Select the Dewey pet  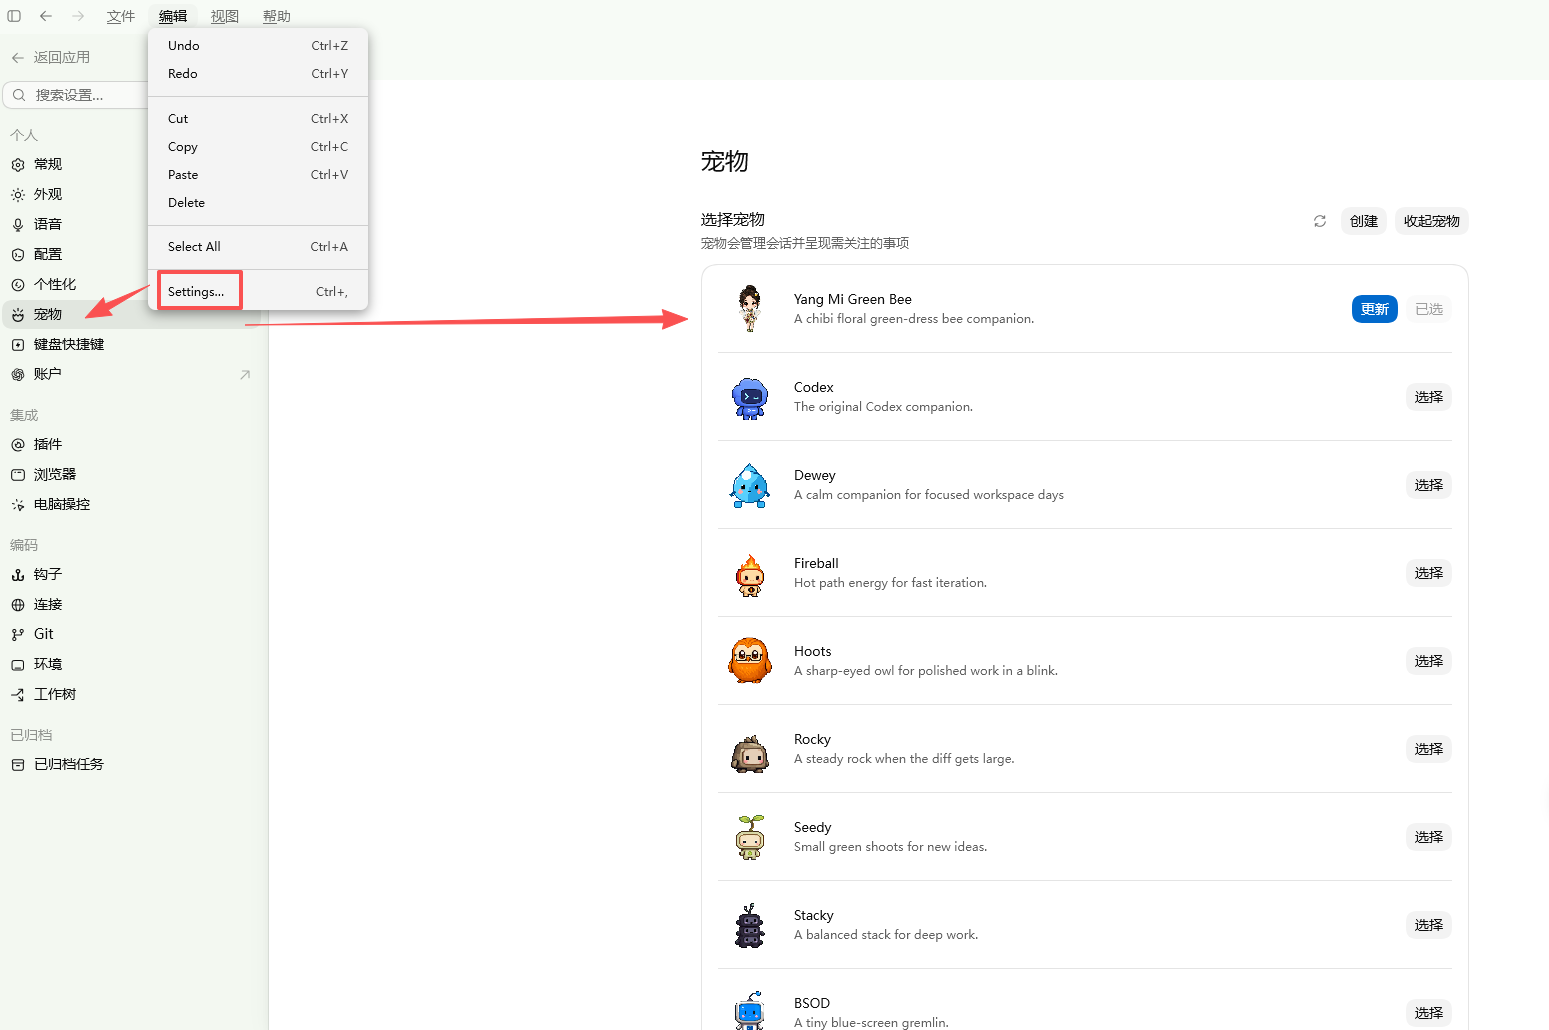coord(1429,485)
